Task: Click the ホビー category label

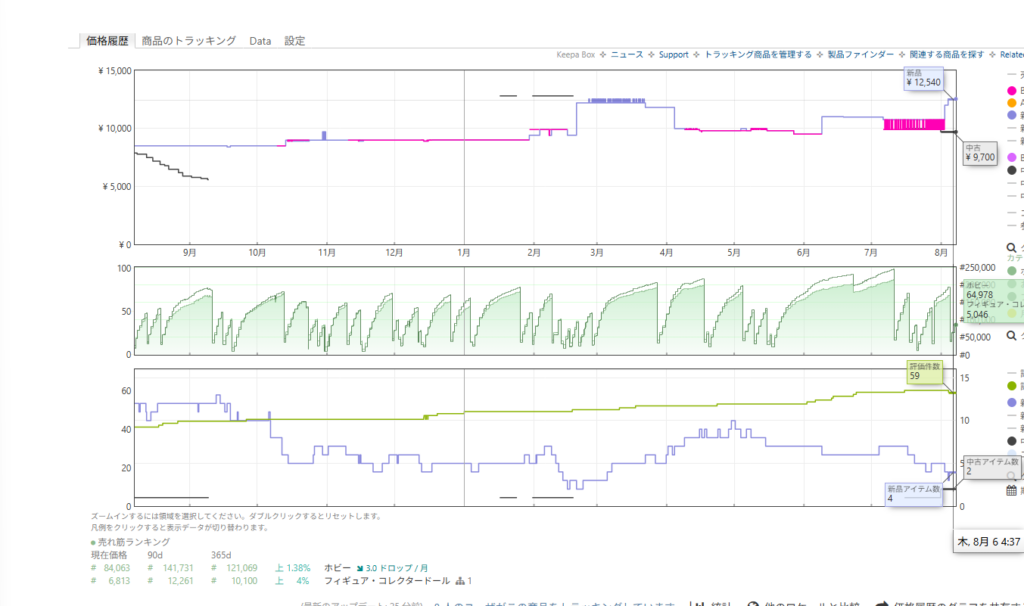Action: (337, 568)
